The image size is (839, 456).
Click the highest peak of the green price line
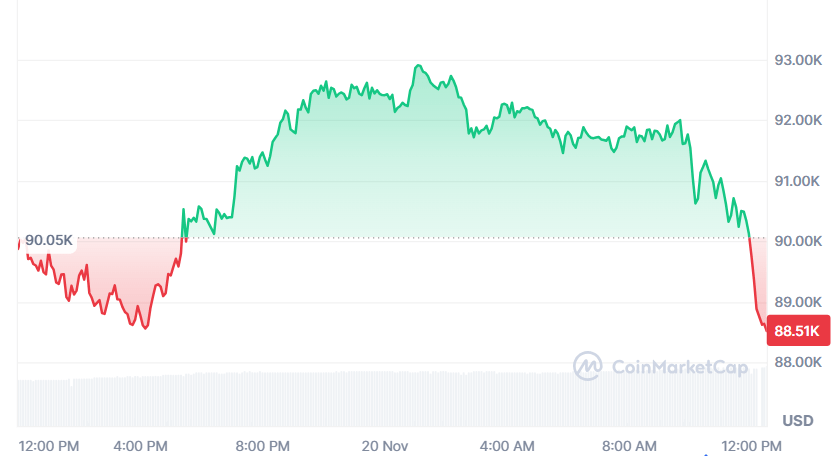417,66
